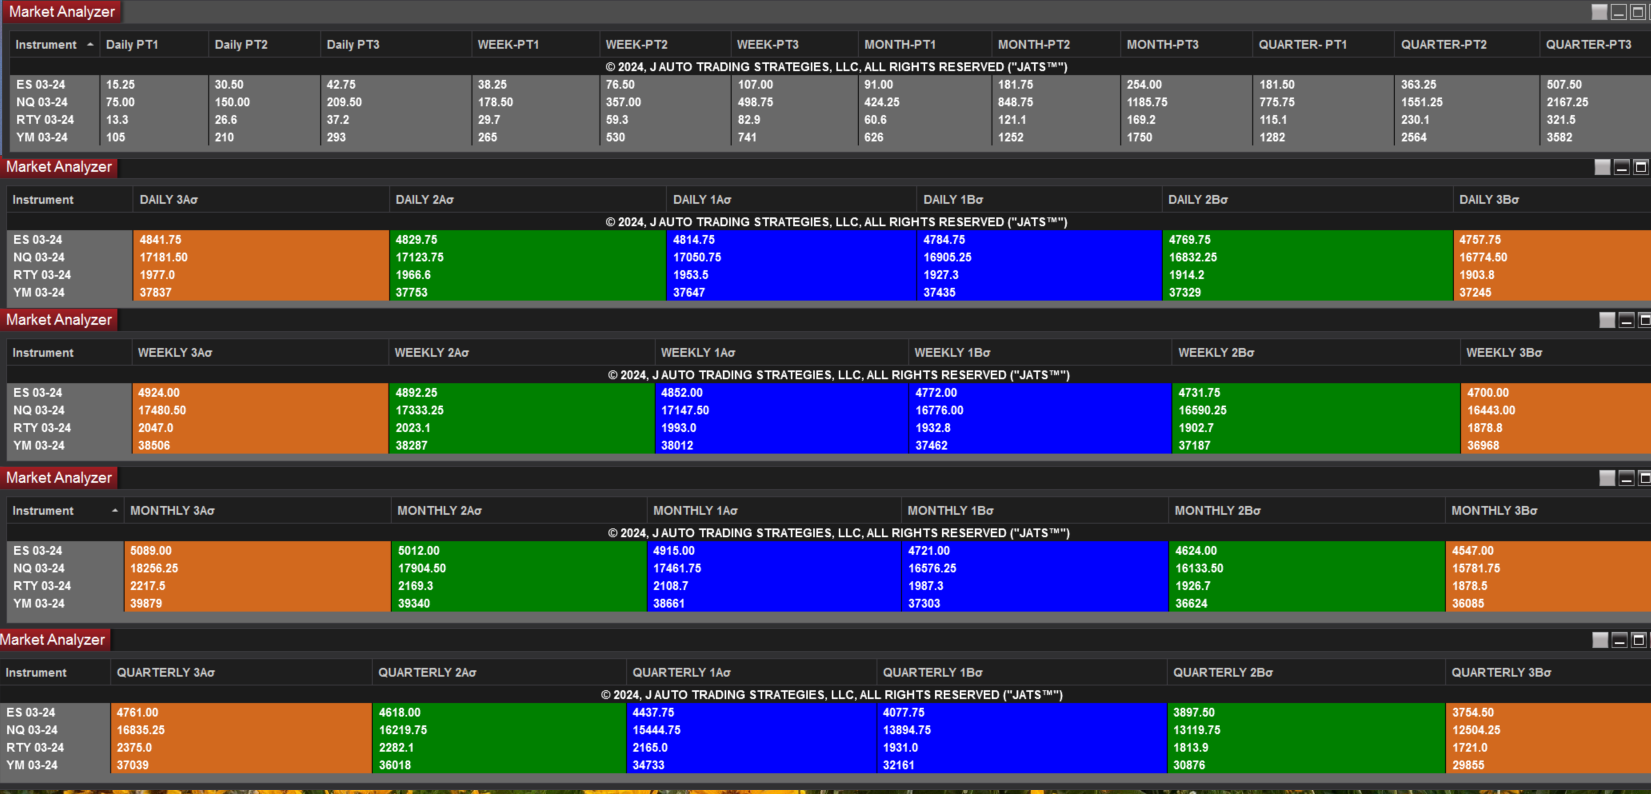Click the Market Analyzer title above the Quarterly table
The height and width of the screenshot is (794, 1651).
(x=53, y=640)
